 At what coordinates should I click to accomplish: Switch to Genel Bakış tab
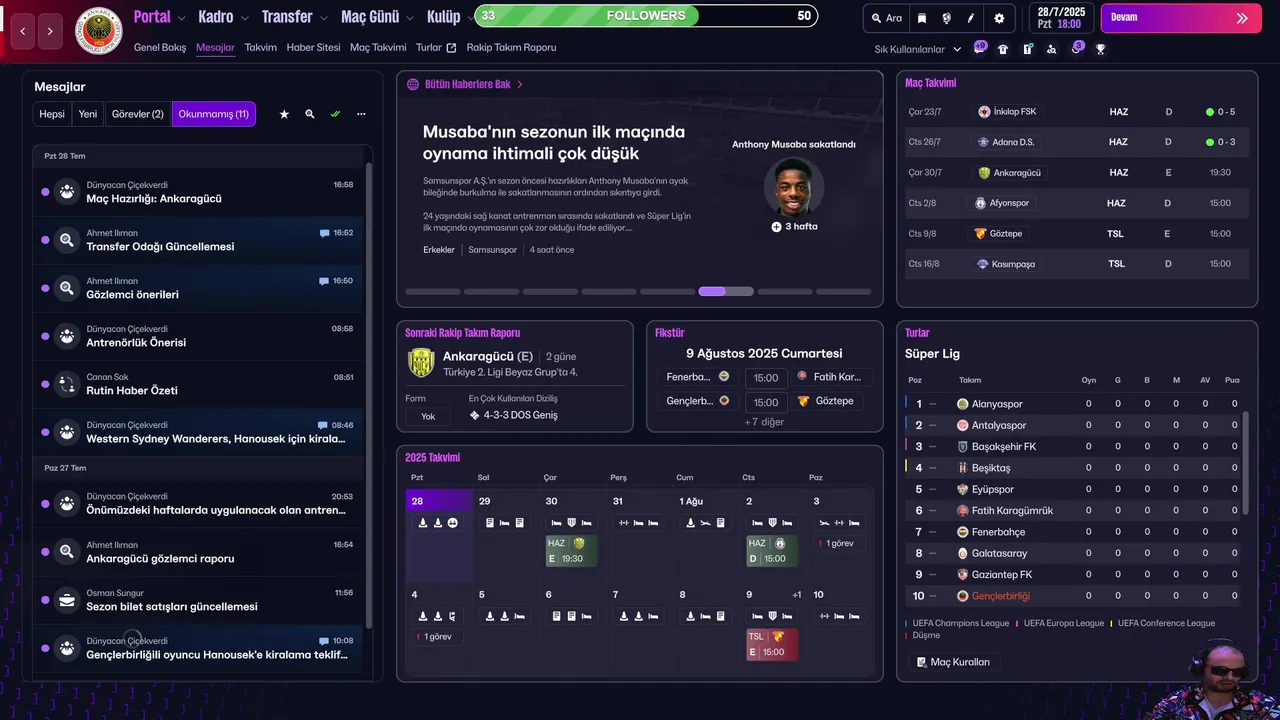pos(160,47)
